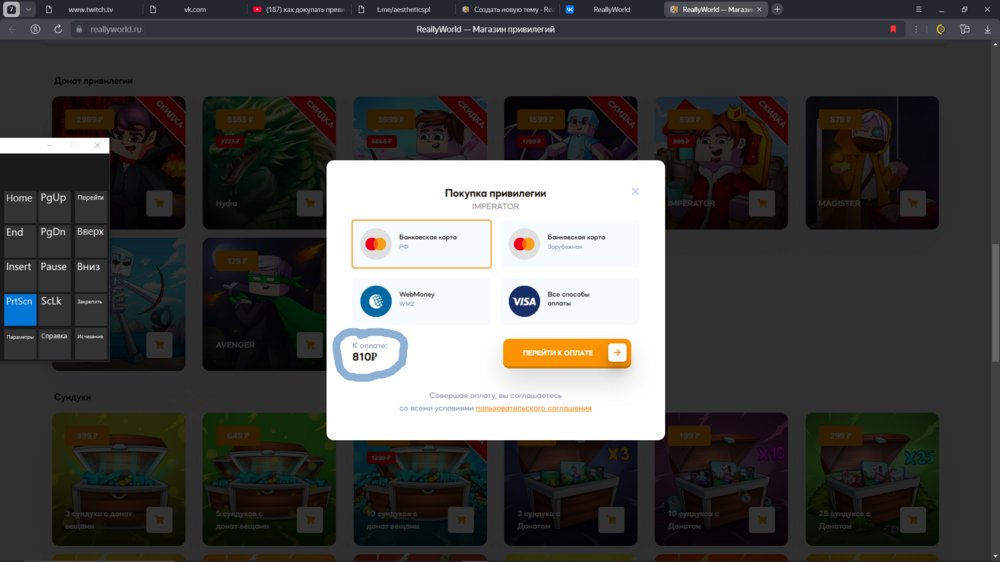
Task: Click Home key in on-screen keyboard window
Action: coord(19,205)
